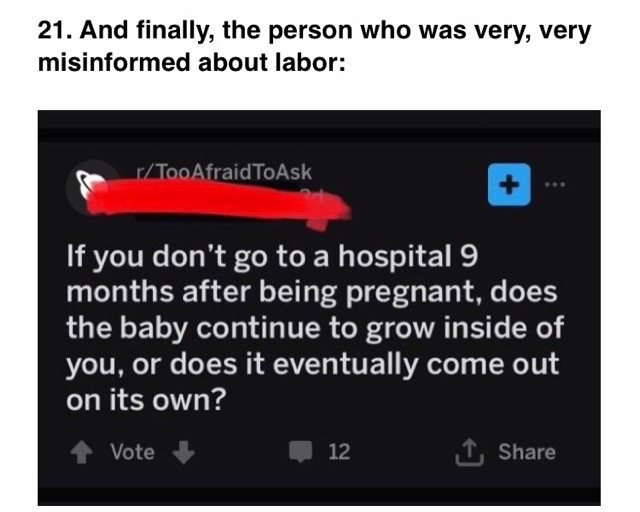Click the embedded Reddit screenshot image
The height and width of the screenshot is (512, 640).
click(x=319, y=308)
